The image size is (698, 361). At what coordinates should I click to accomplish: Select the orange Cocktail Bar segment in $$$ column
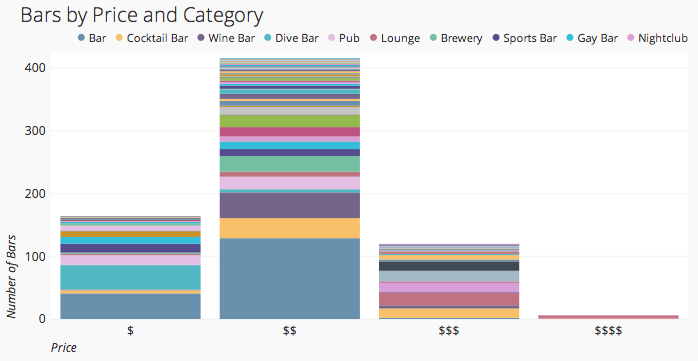click(x=449, y=313)
